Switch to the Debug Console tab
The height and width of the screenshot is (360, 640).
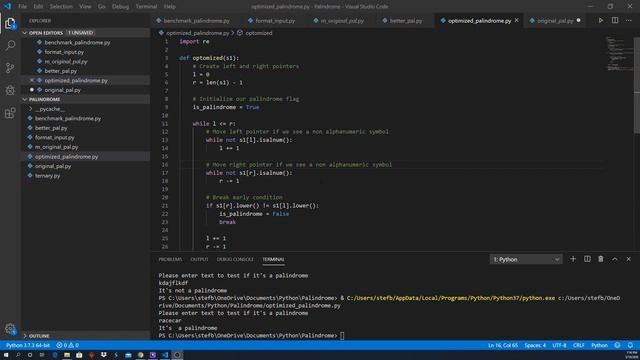(x=235, y=259)
